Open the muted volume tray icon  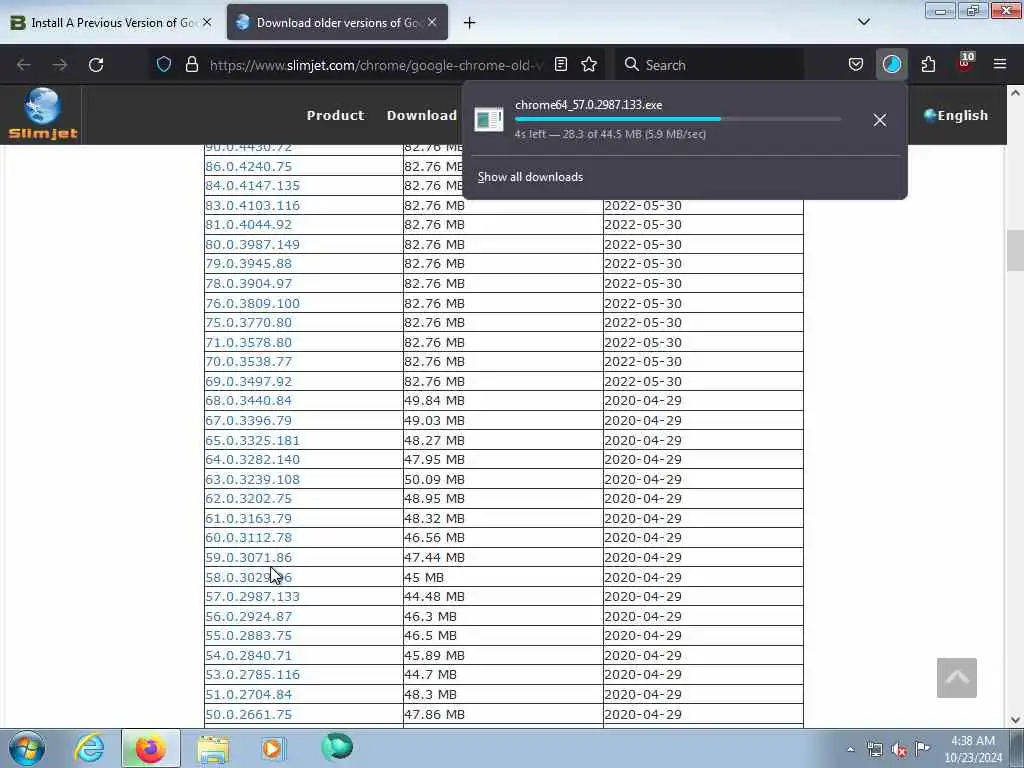point(899,750)
